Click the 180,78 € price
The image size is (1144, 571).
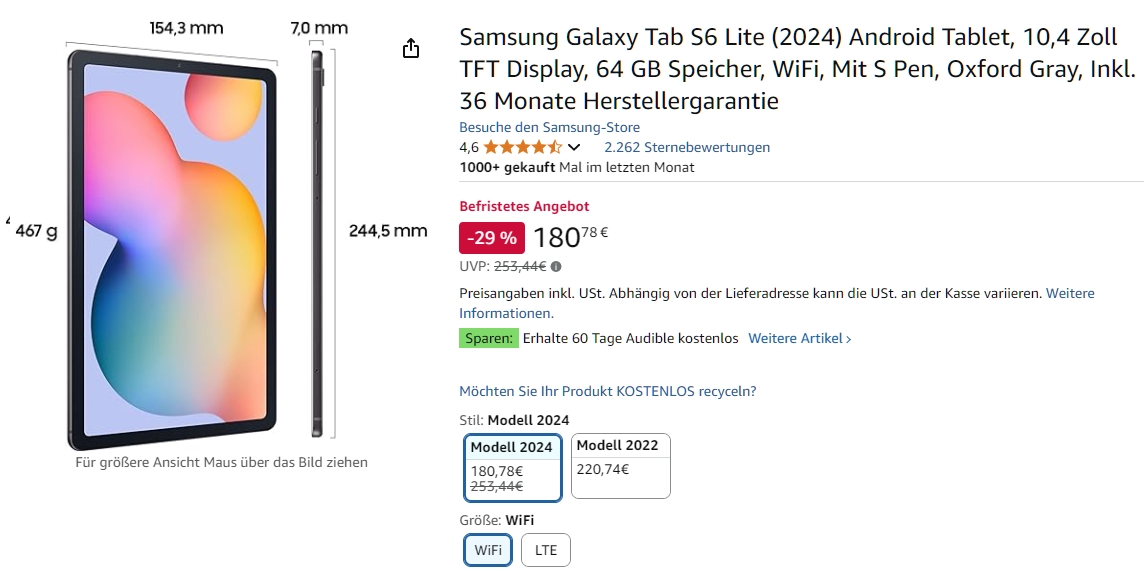tap(570, 237)
